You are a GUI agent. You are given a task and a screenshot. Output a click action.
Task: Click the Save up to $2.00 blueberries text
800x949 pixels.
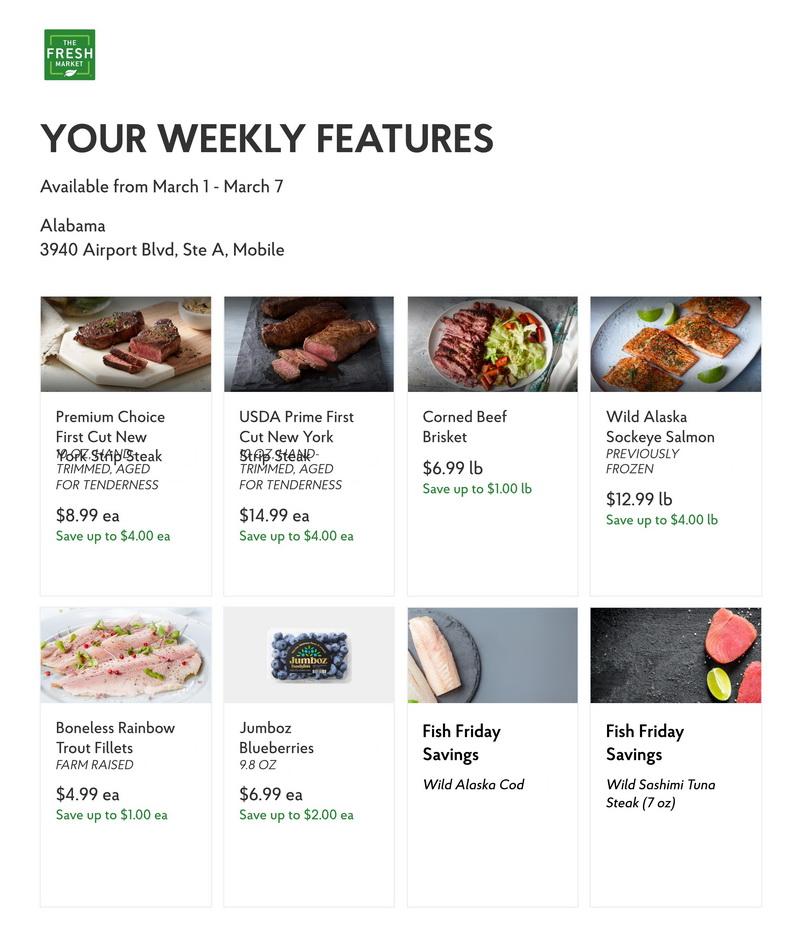pyautogui.click(x=297, y=815)
